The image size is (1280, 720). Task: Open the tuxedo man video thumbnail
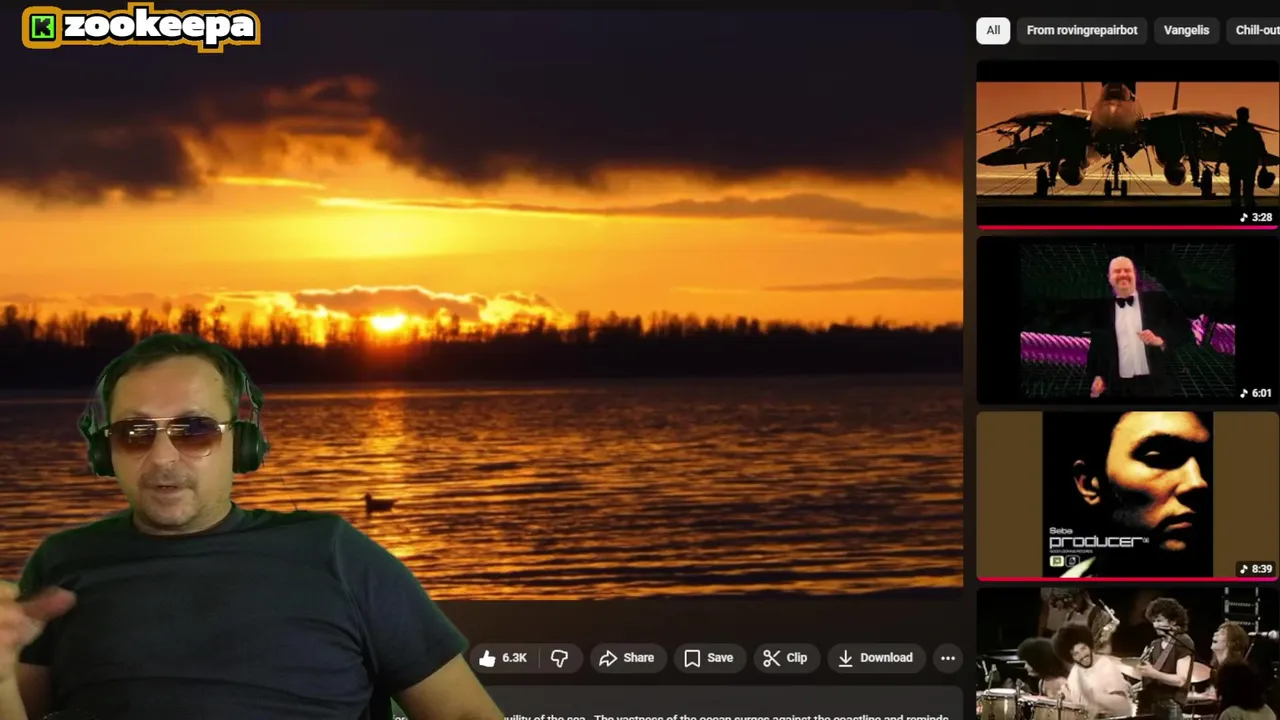click(1127, 320)
